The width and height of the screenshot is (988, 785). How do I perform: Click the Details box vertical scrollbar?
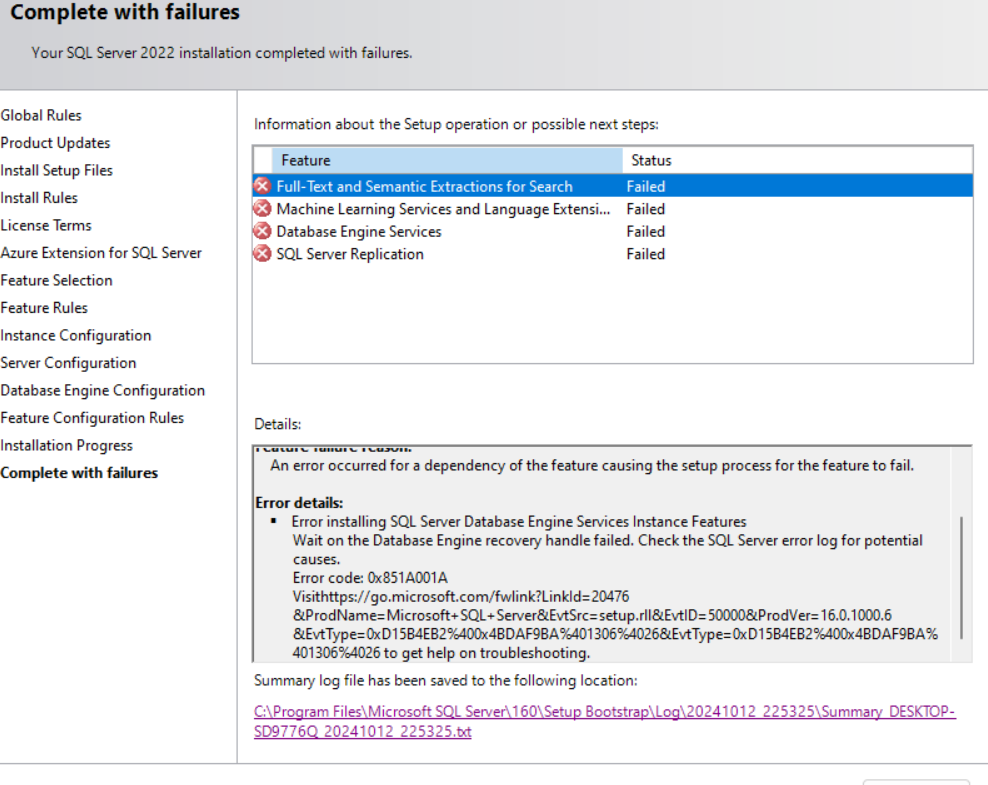(x=962, y=578)
